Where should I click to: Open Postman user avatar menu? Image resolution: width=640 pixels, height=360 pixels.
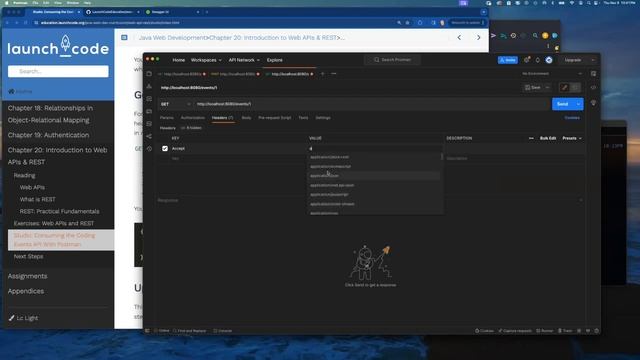pyautogui.click(x=549, y=60)
